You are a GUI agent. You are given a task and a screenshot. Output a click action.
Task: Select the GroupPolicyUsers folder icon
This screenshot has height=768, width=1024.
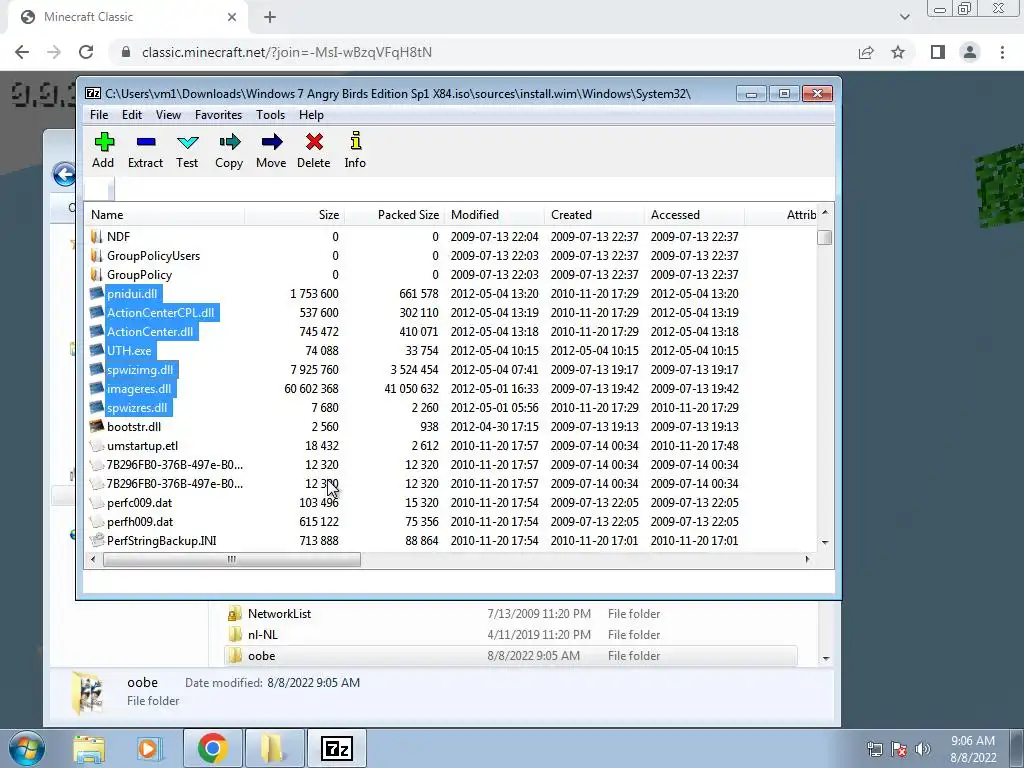coord(97,255)
